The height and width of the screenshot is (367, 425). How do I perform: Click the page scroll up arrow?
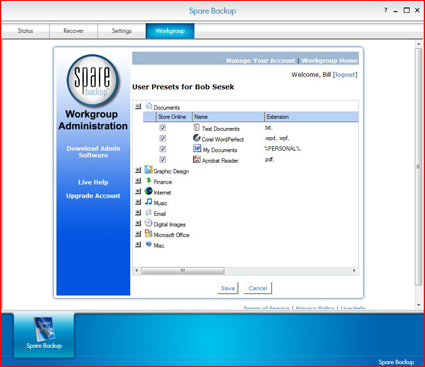(419, 44)
